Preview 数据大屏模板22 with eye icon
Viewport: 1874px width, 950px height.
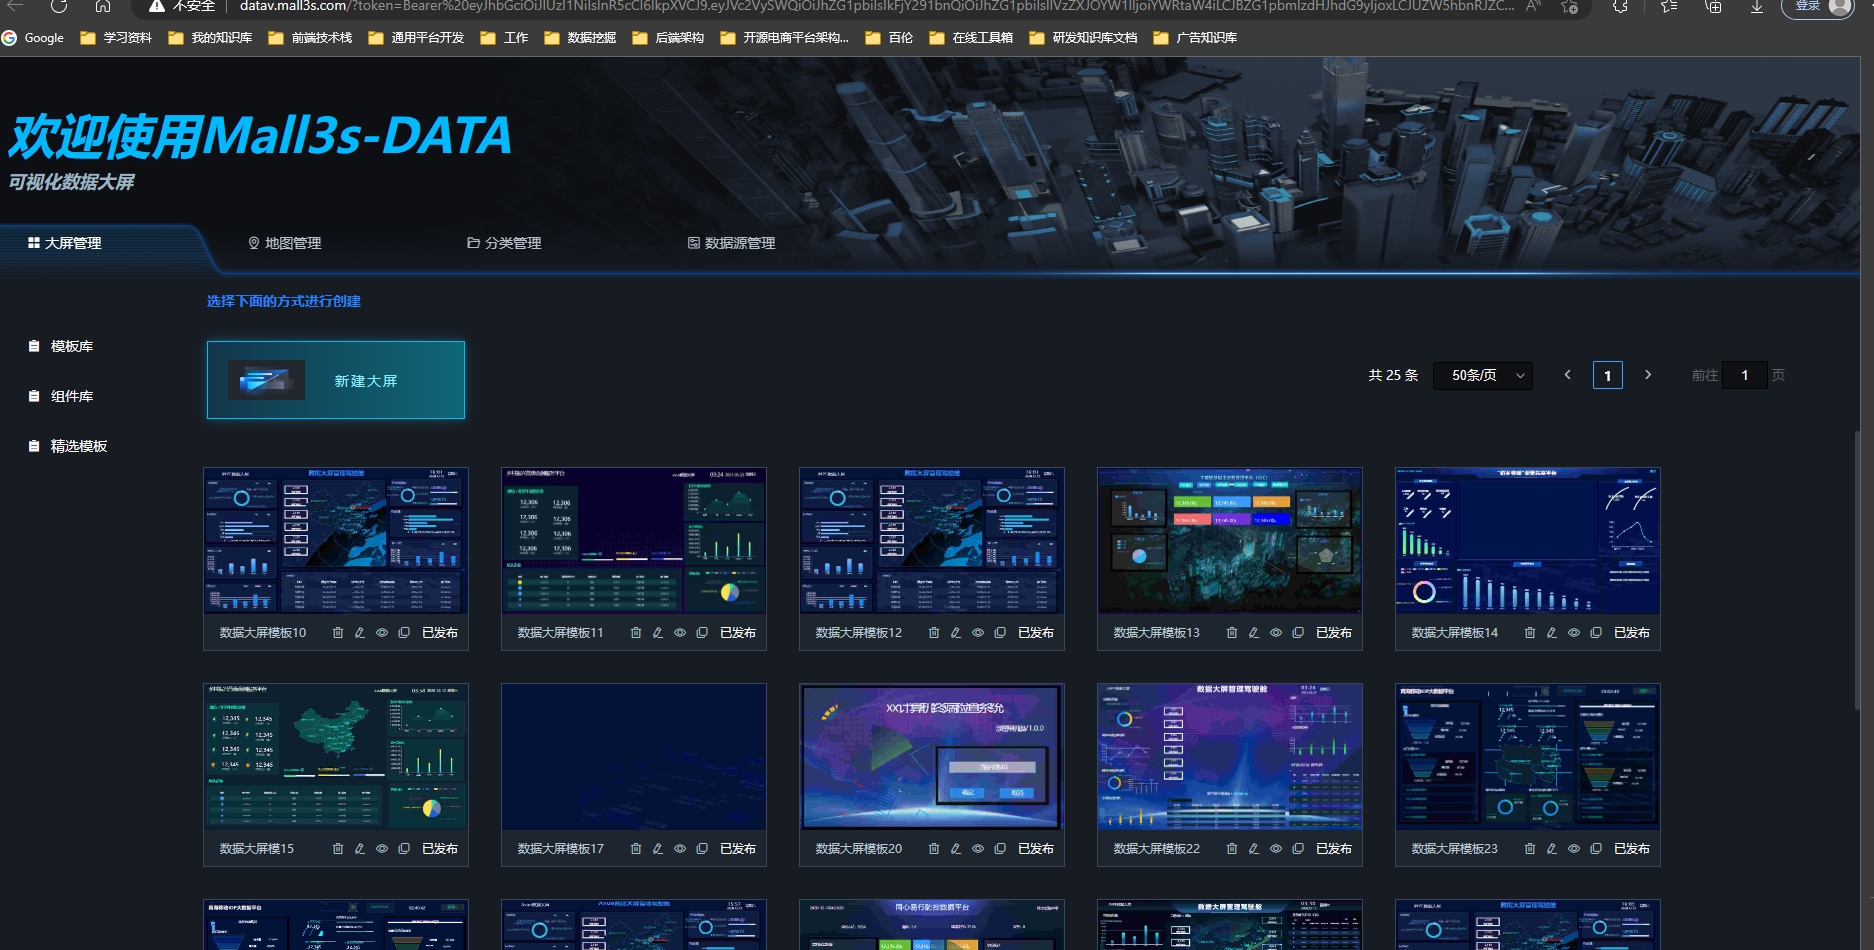click(x=1276, y=849)
